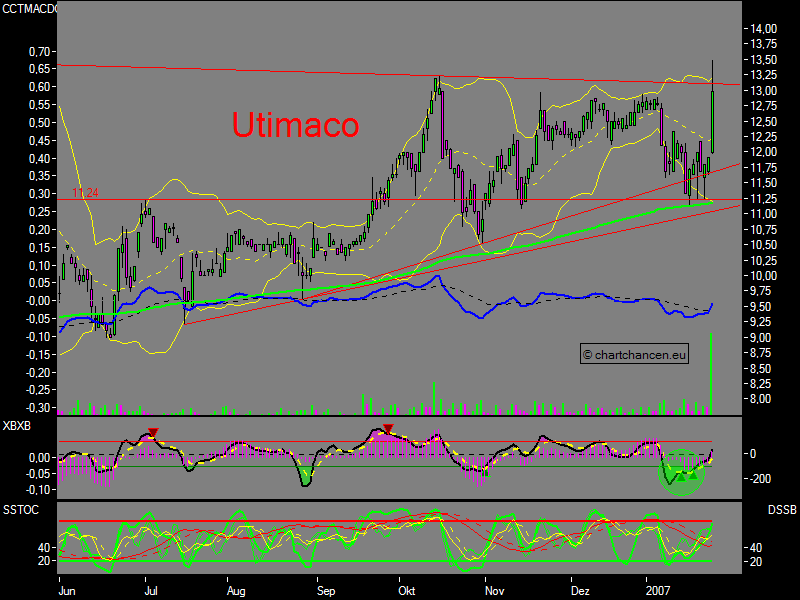Viewport: 800px width, 600px height.
Task: Click the Utimaco chart title
Action: pos(295,125)
